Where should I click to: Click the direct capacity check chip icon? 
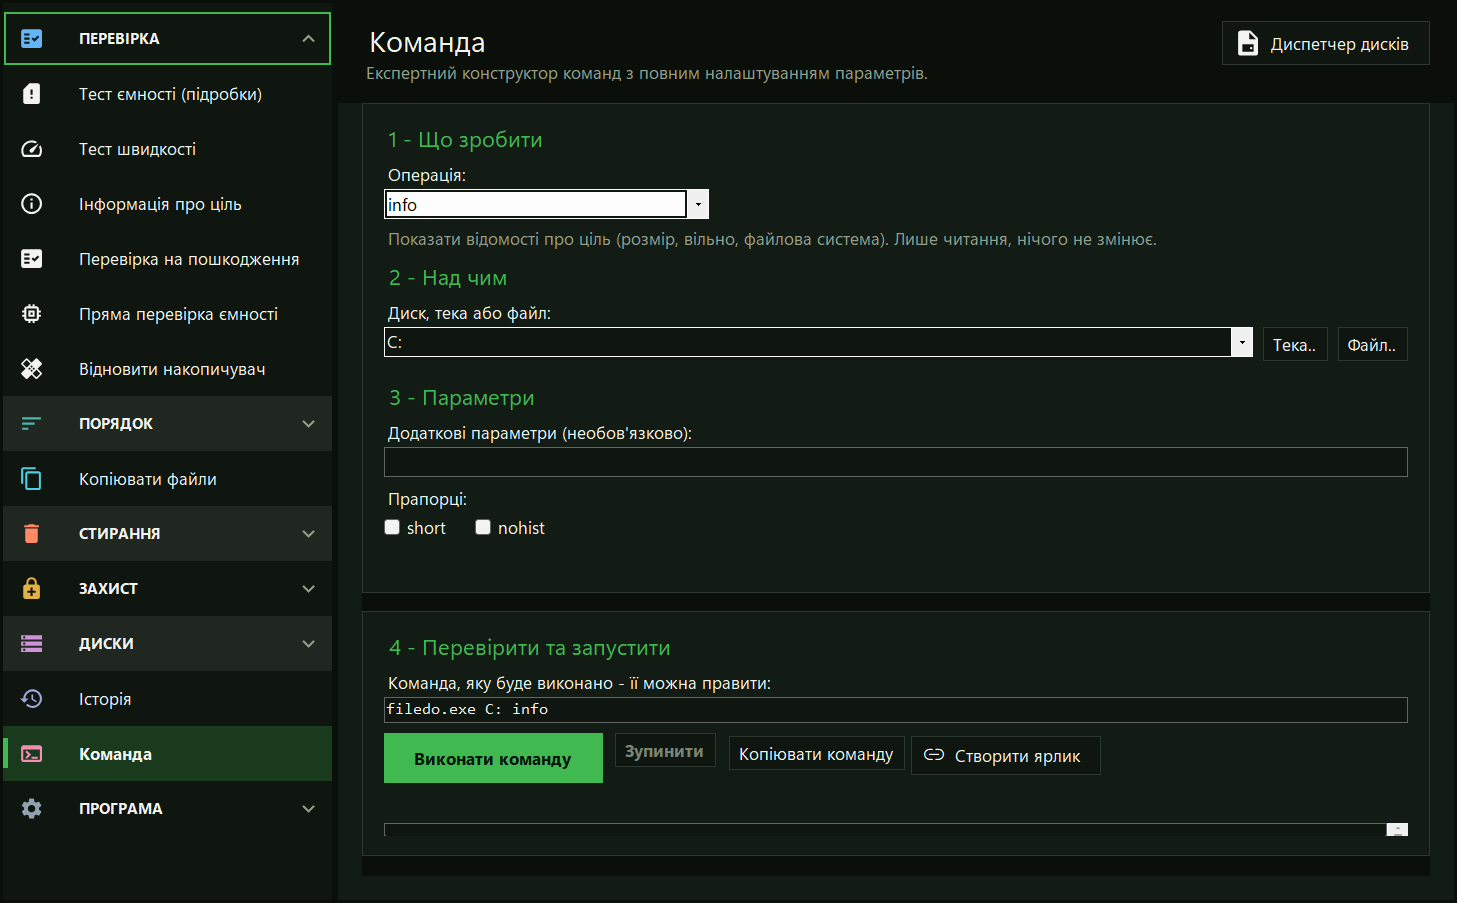point(32,314)
